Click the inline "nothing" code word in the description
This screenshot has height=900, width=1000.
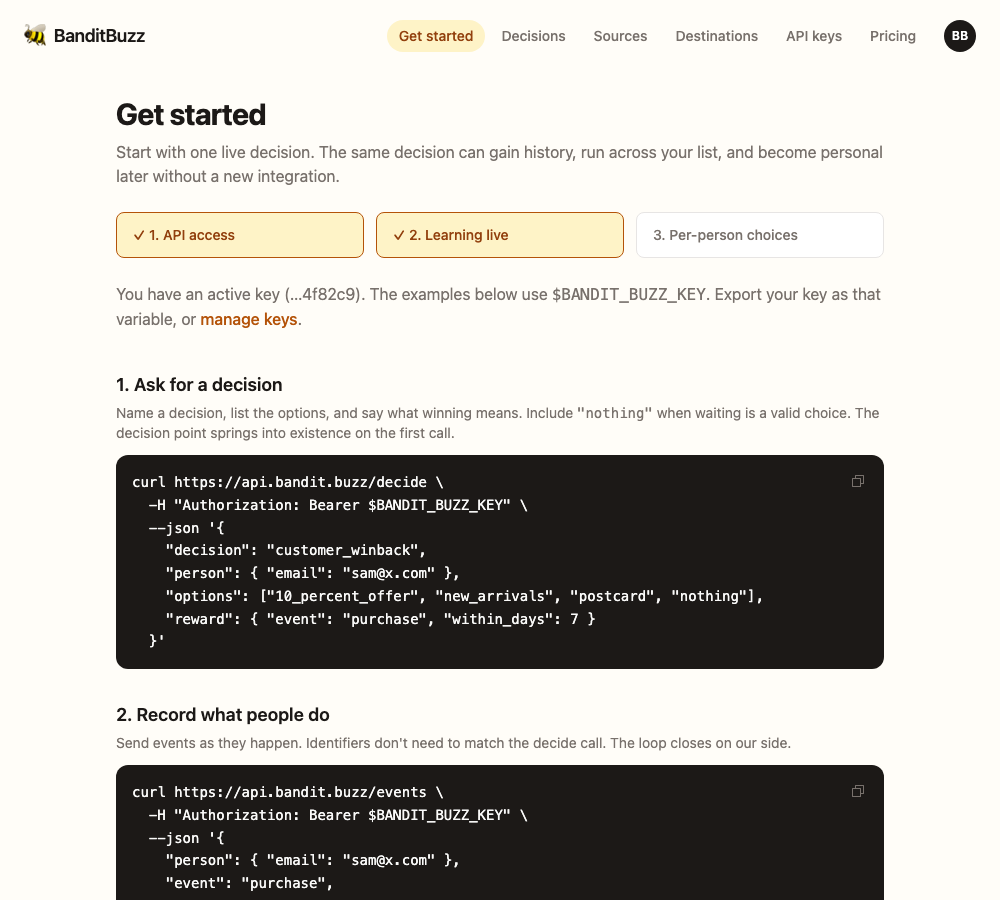click(615, 413)
